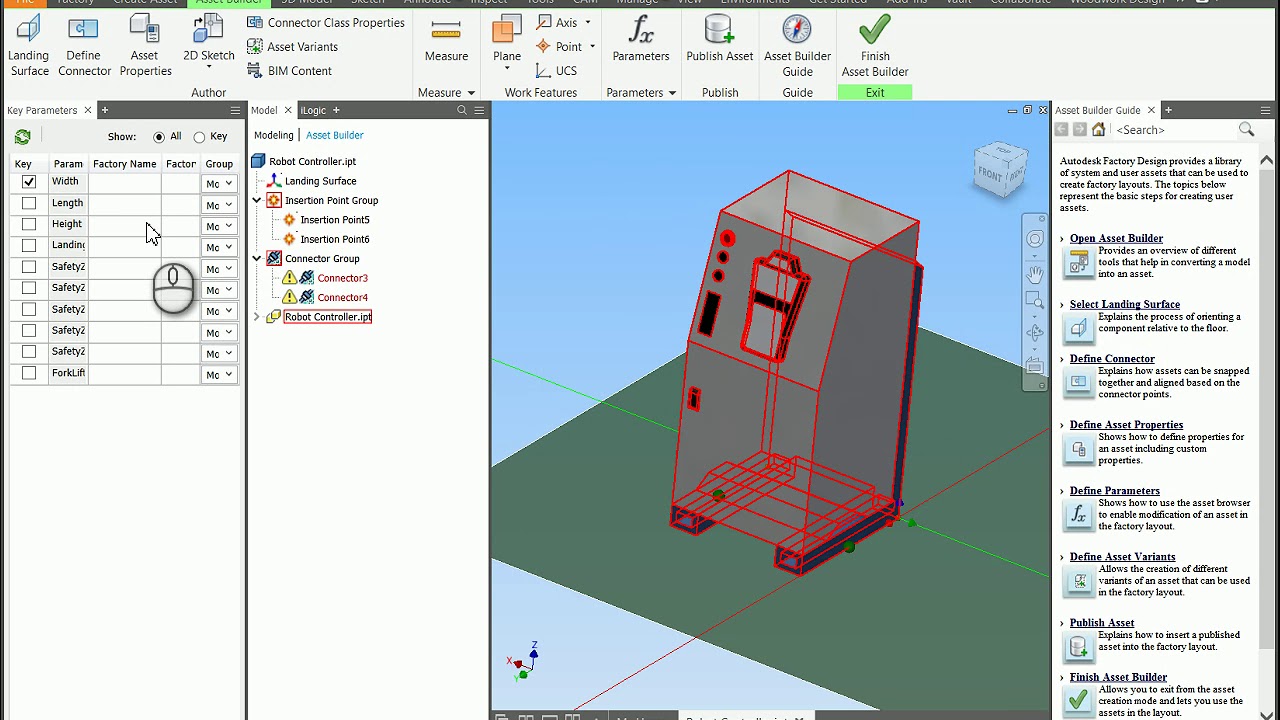
Task: Switch to Modeling view
Action: [273, 135]
